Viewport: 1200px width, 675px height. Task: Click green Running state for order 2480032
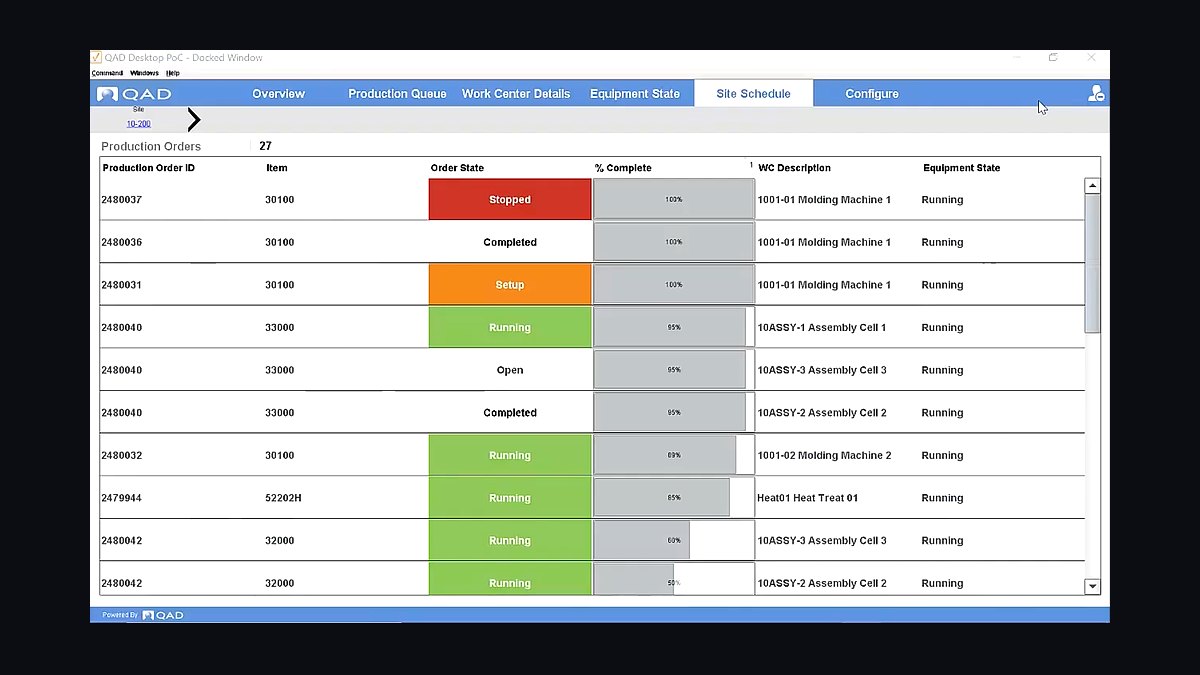(x=510, y=456)
